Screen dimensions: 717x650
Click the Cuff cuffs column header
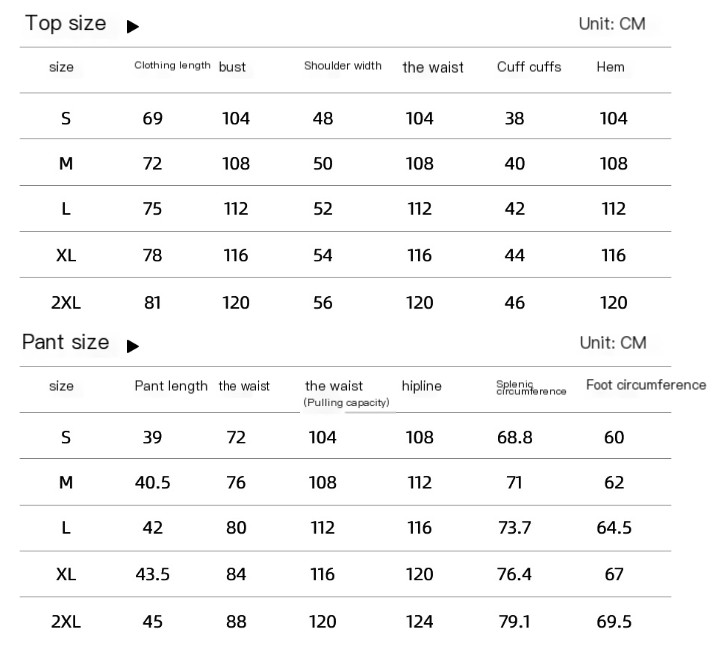(529, 67)
